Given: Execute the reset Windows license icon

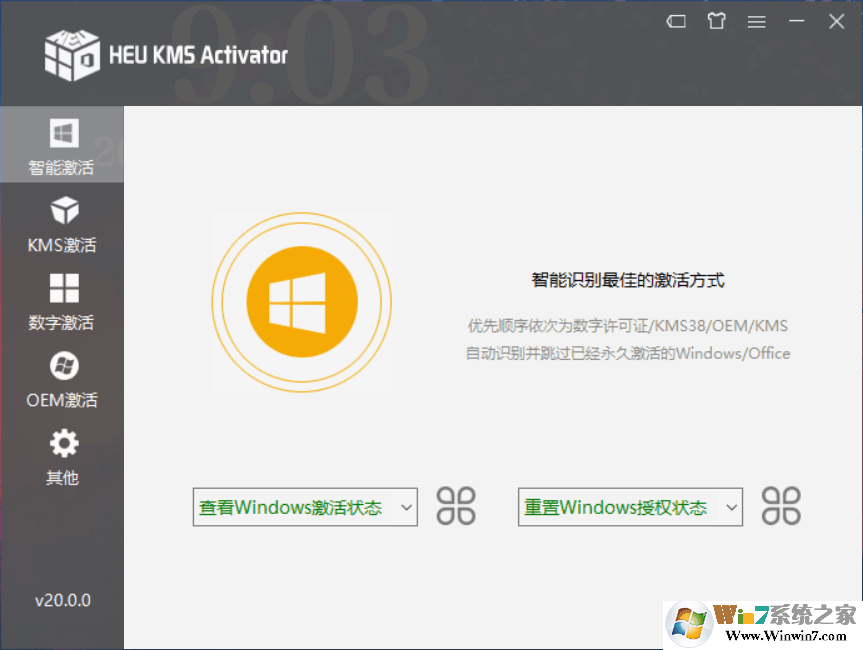Looking at the screenshot, I should (x=781, y=507).
